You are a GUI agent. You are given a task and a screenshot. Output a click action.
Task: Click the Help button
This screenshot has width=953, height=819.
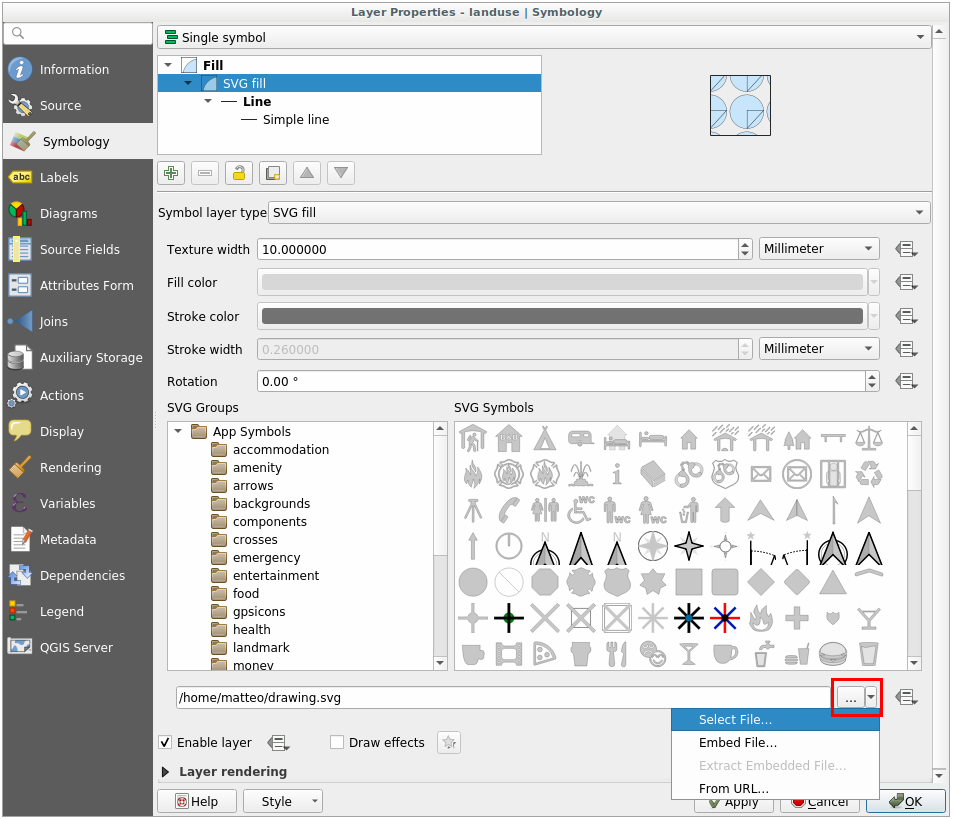(197, 801)
